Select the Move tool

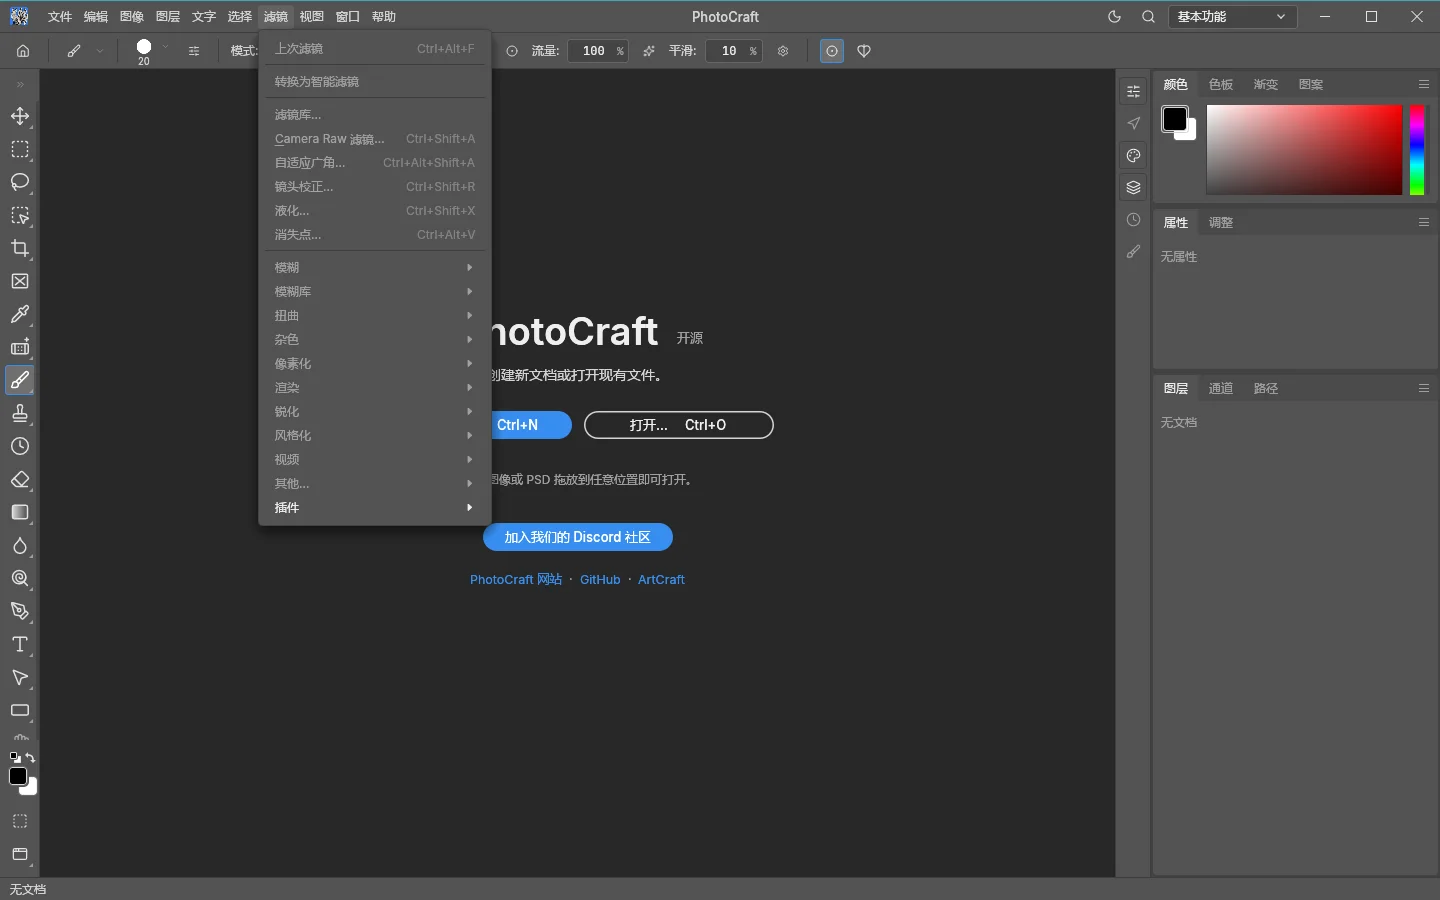click(19, 116)
